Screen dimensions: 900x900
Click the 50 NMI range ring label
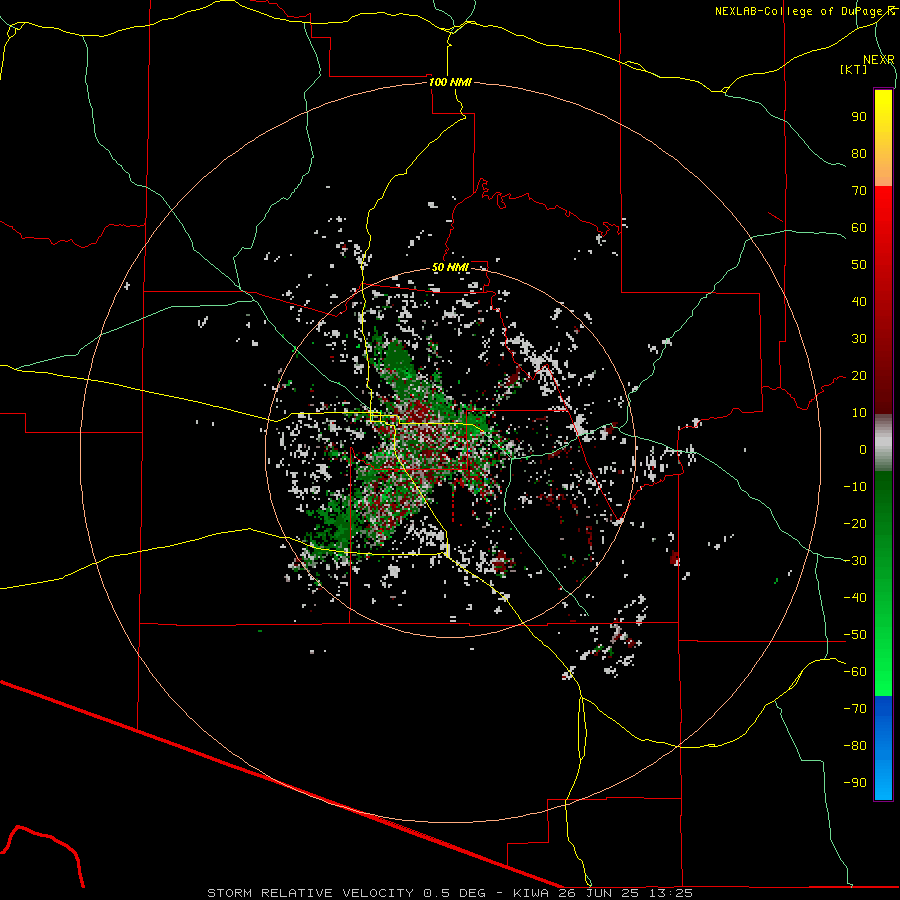click(450, 267)
